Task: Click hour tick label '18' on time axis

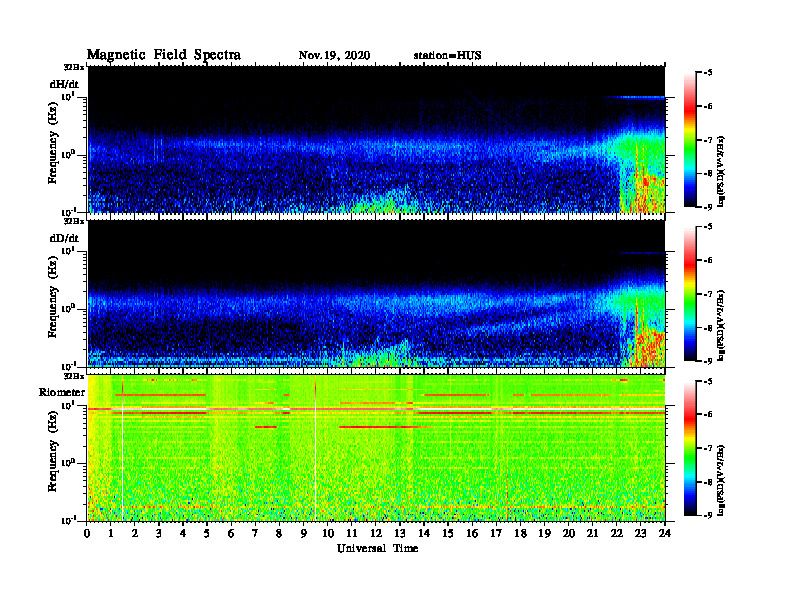Action: (x=521, y=534)
